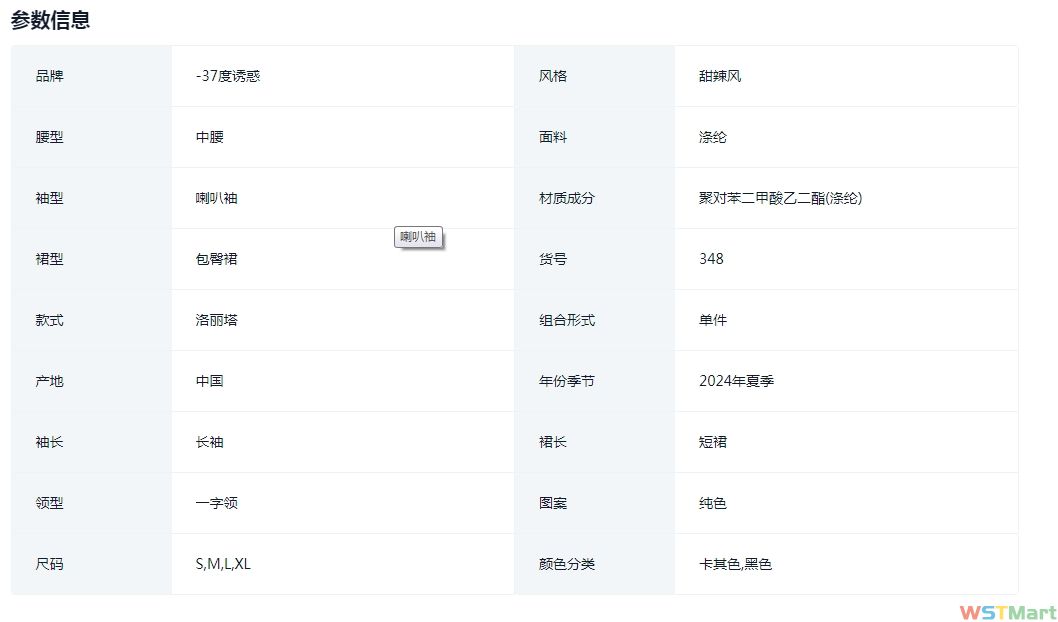
Task: Click the small 喇叭袖 tooltip popup
Action: (x=419, y=238)
